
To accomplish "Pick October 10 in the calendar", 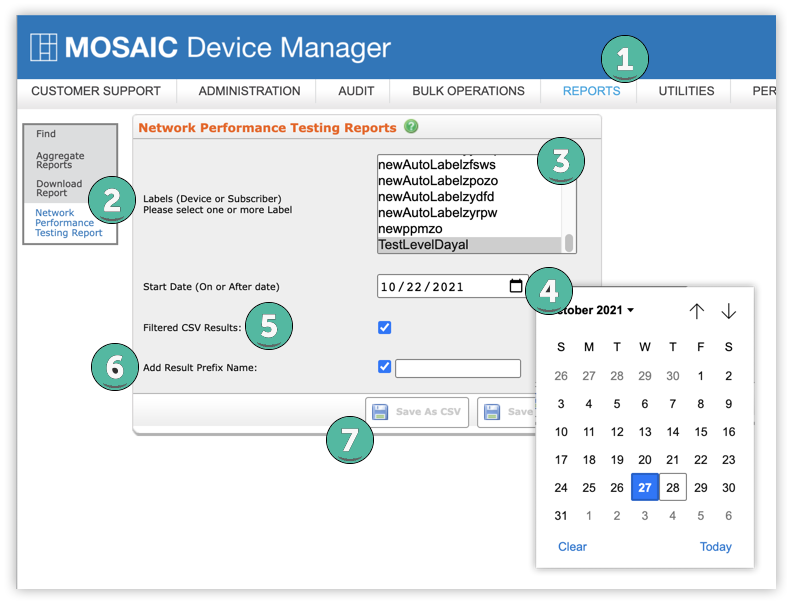I will pyautogui.click(x=561, y=432).
